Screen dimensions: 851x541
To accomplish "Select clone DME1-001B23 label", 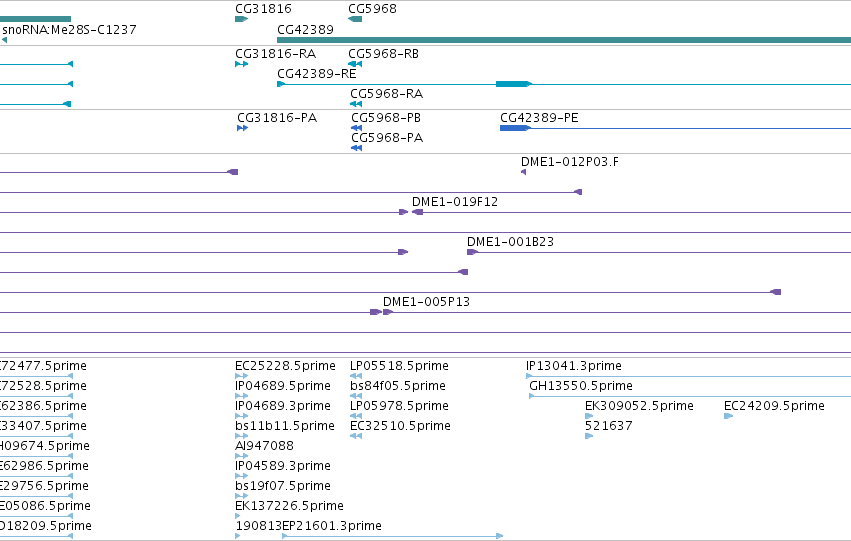I will click(511, 242).
